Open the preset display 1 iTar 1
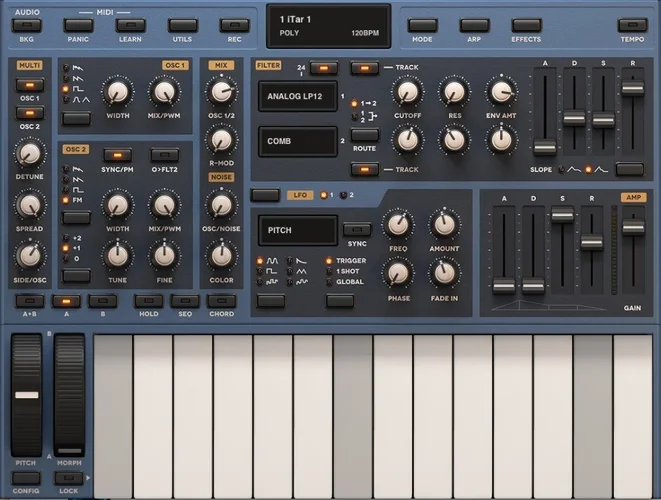 tap(329, 26)
